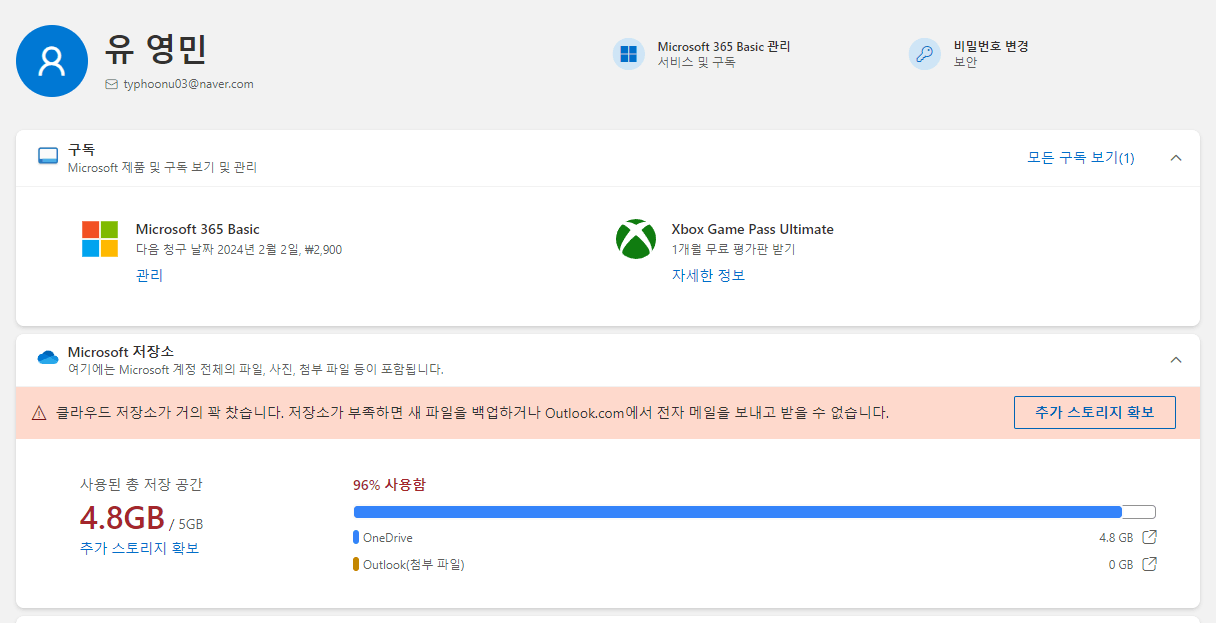Open 비밀번호 변경 security link
The image size is (1216, 623).
[x=991, y=47]
